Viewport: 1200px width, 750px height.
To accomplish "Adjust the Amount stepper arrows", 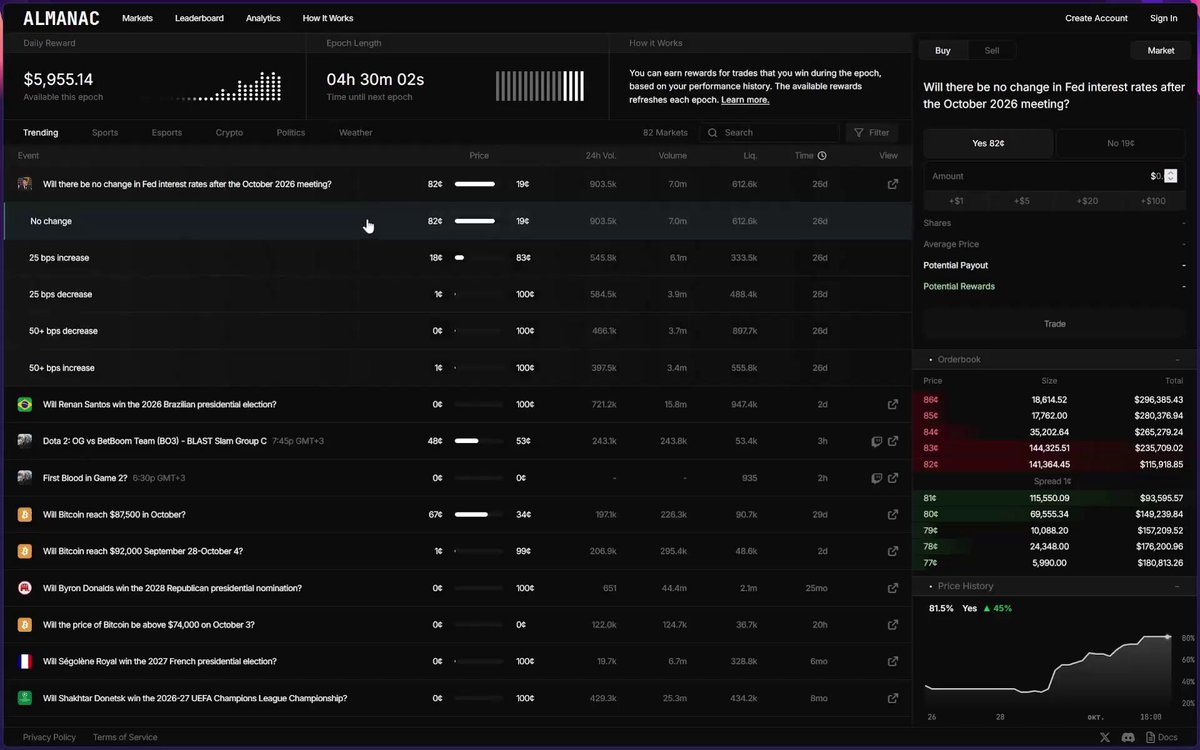I will [x=1171, y=176].
